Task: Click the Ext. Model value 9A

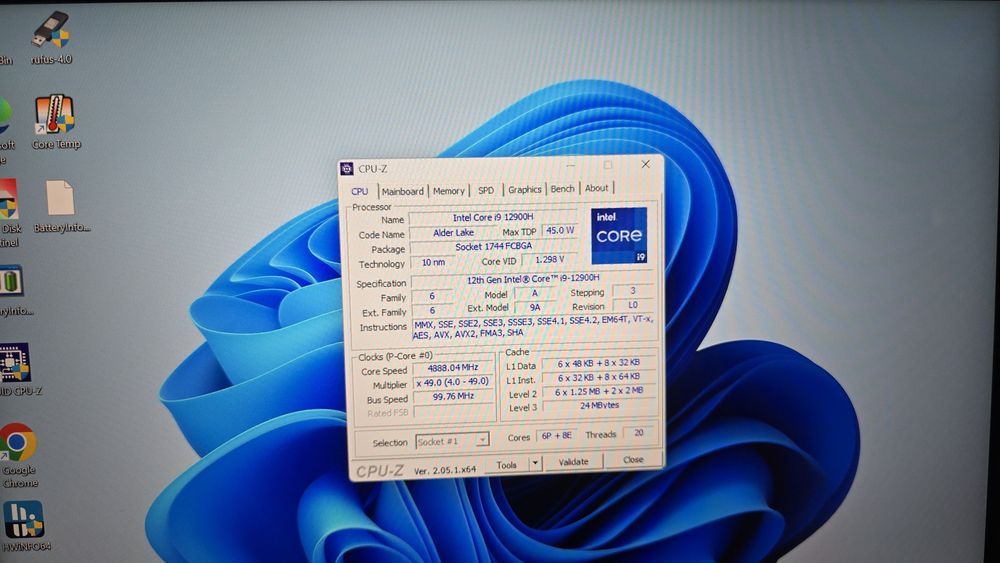Action: pos(534,307)
